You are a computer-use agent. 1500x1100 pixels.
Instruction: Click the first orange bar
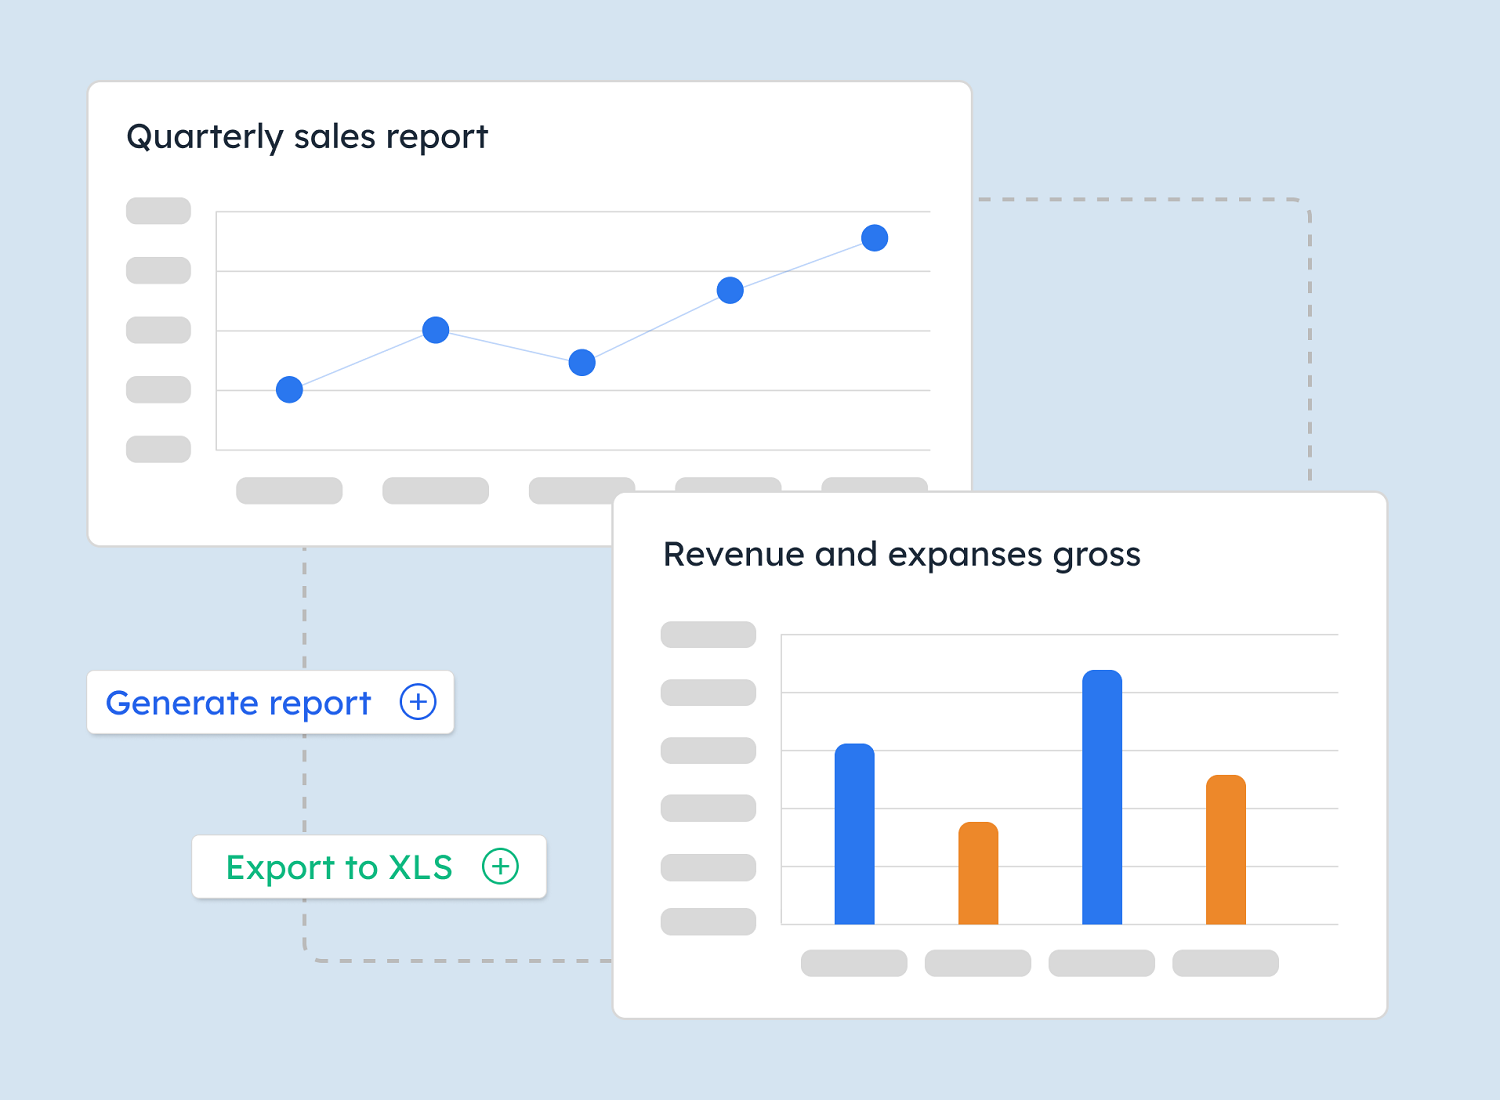(978, 875)
